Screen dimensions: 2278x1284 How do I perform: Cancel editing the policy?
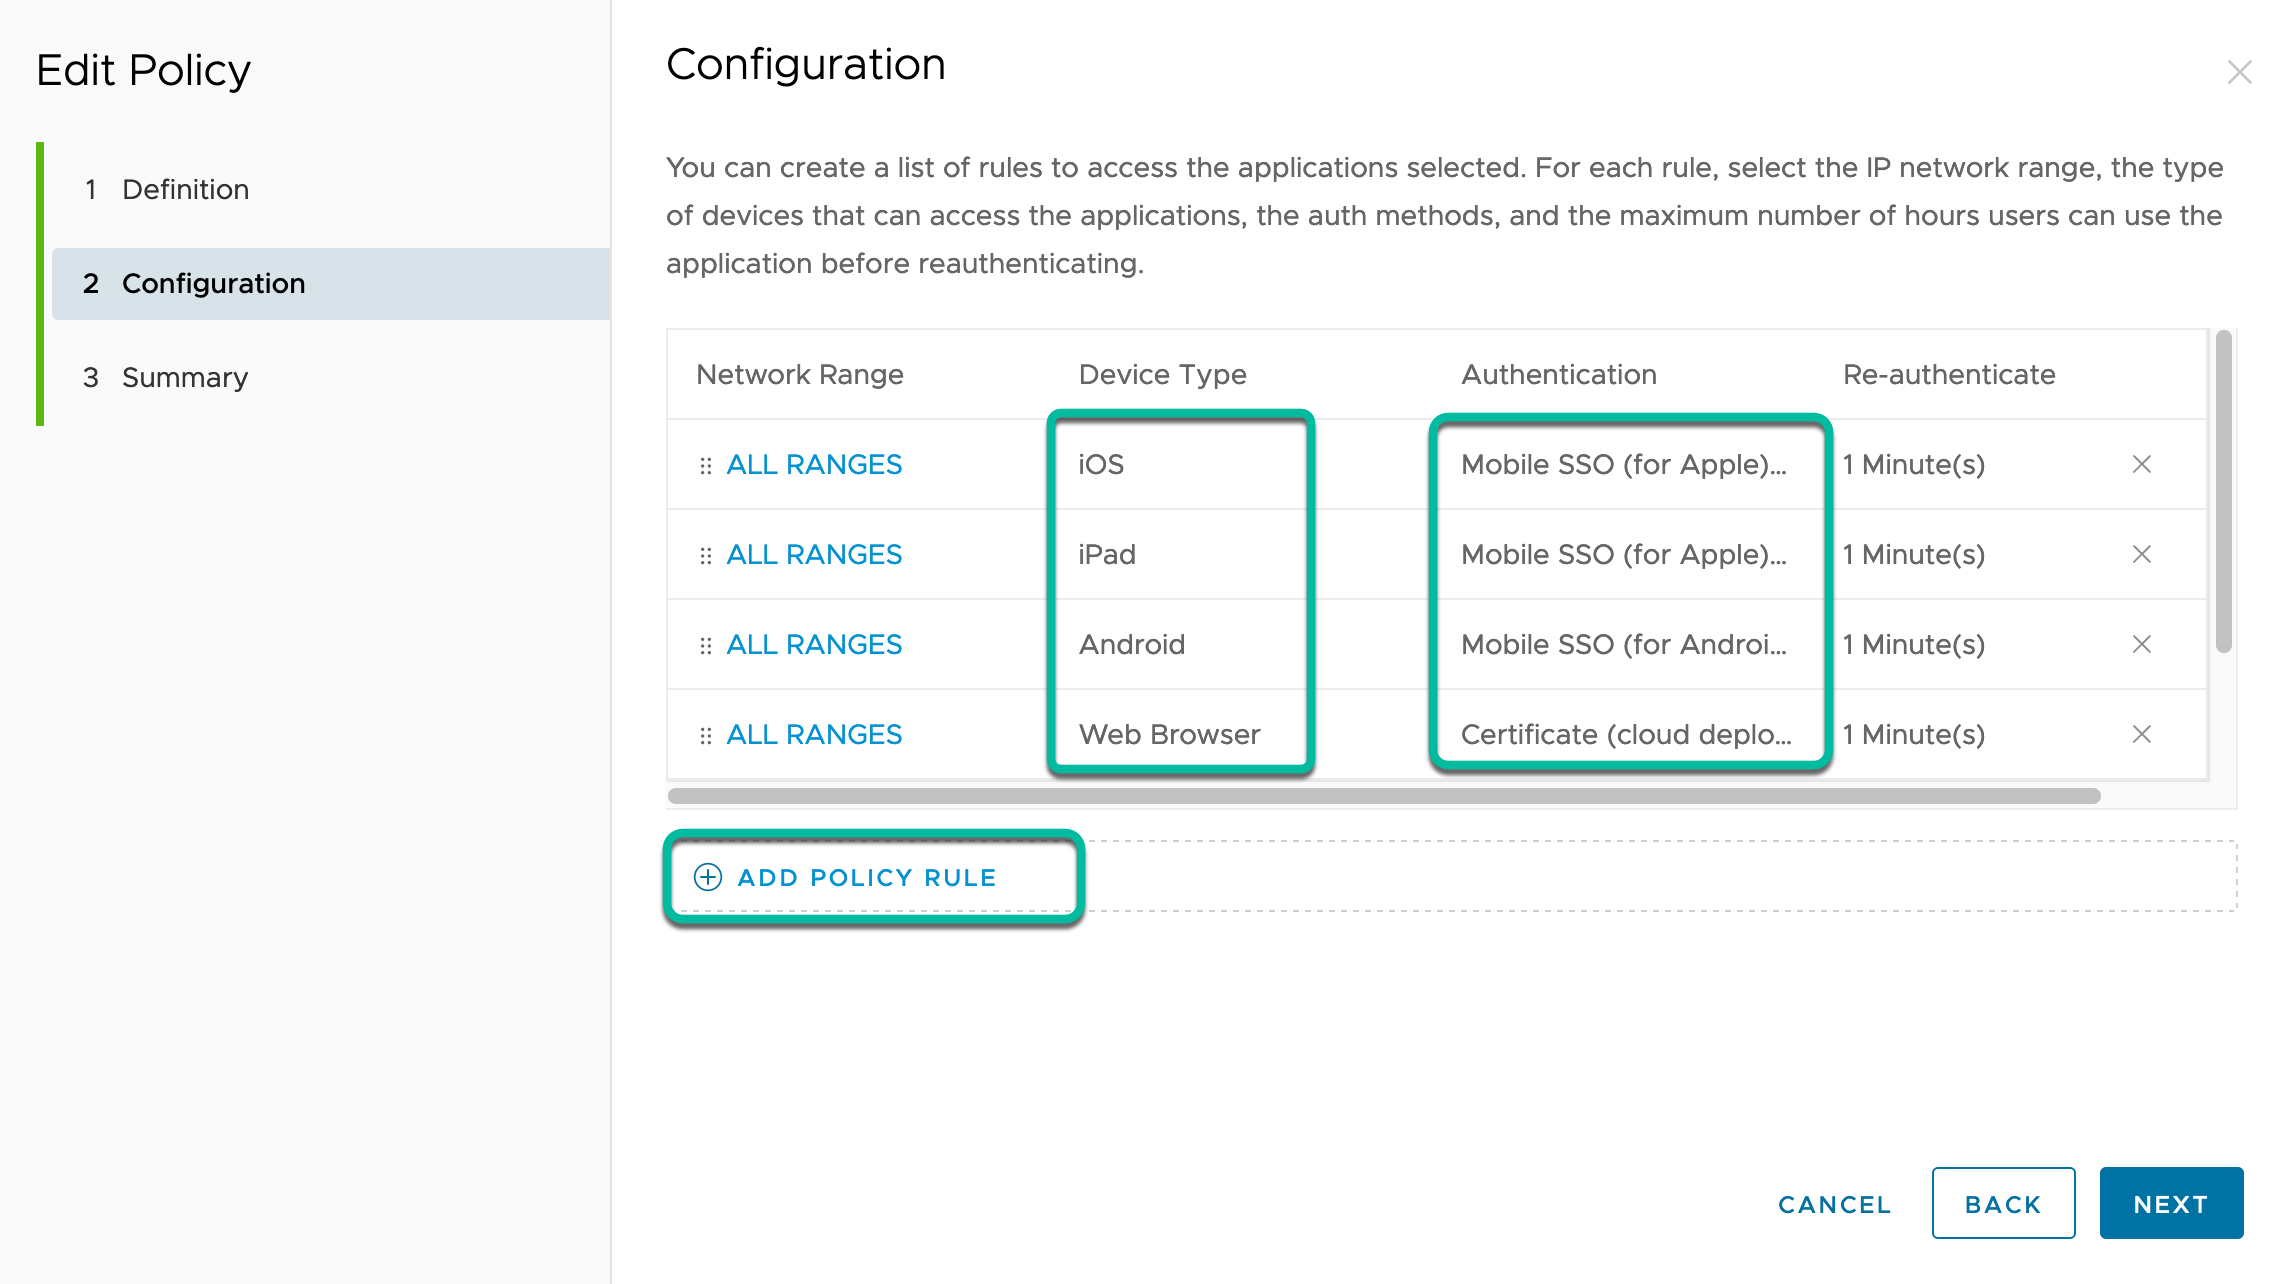click(1833, 1204)
